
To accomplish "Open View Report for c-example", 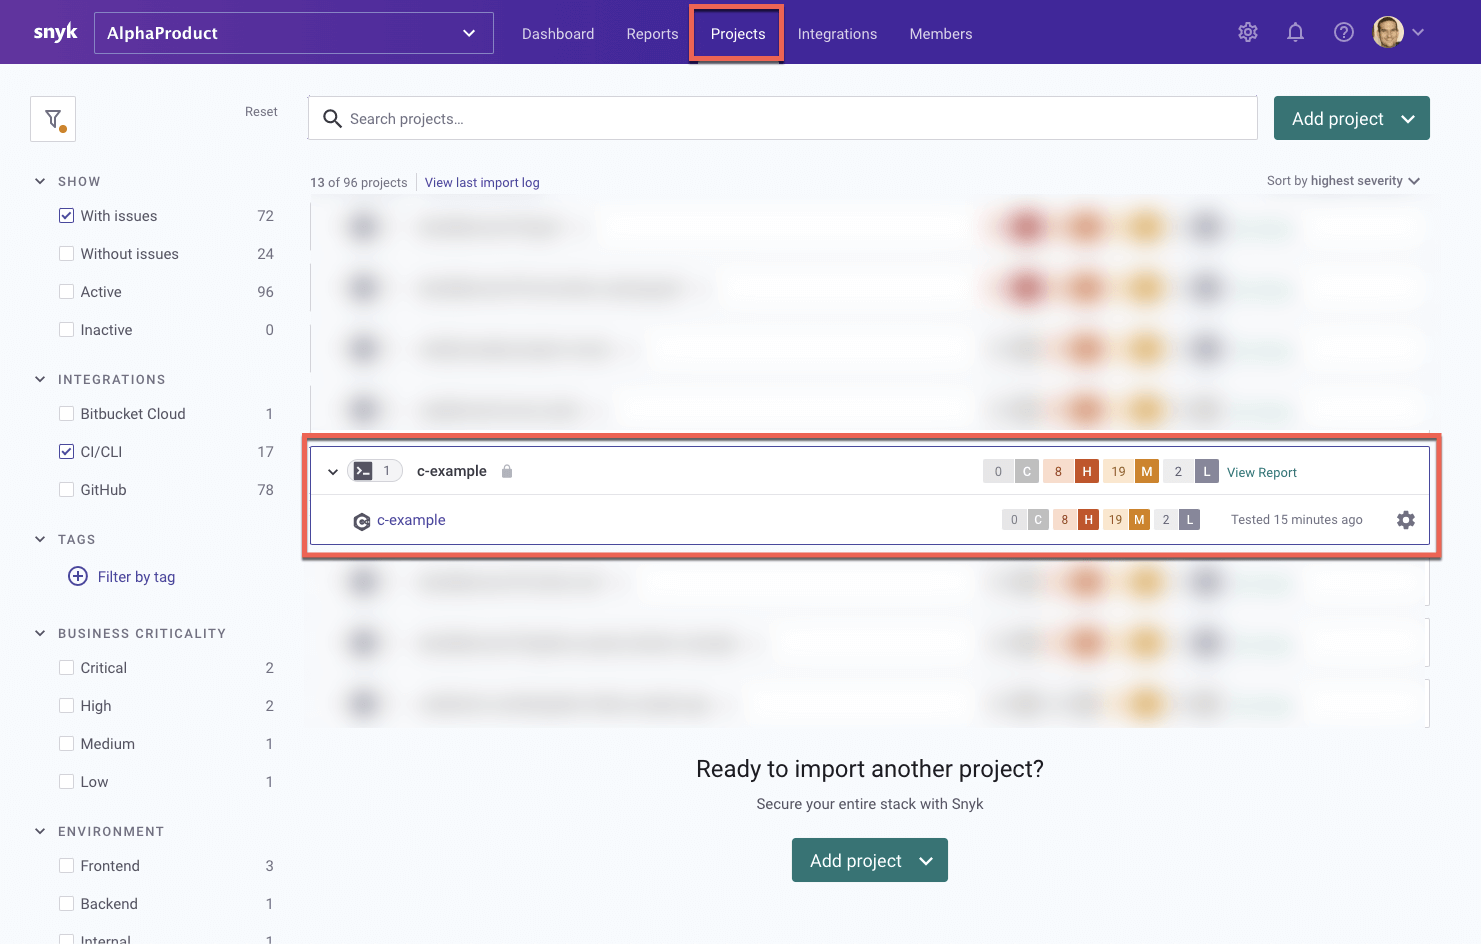I will (x=1262, y=472).
